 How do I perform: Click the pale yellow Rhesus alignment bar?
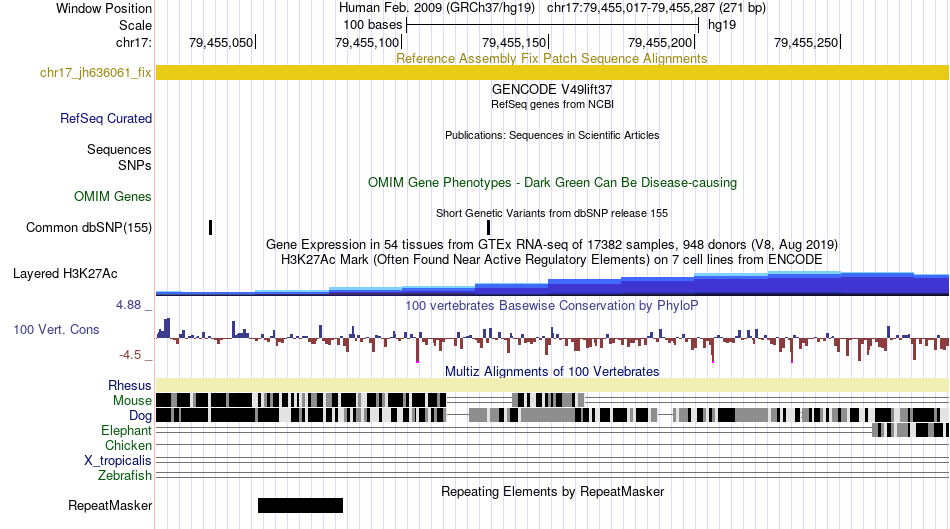553,385
